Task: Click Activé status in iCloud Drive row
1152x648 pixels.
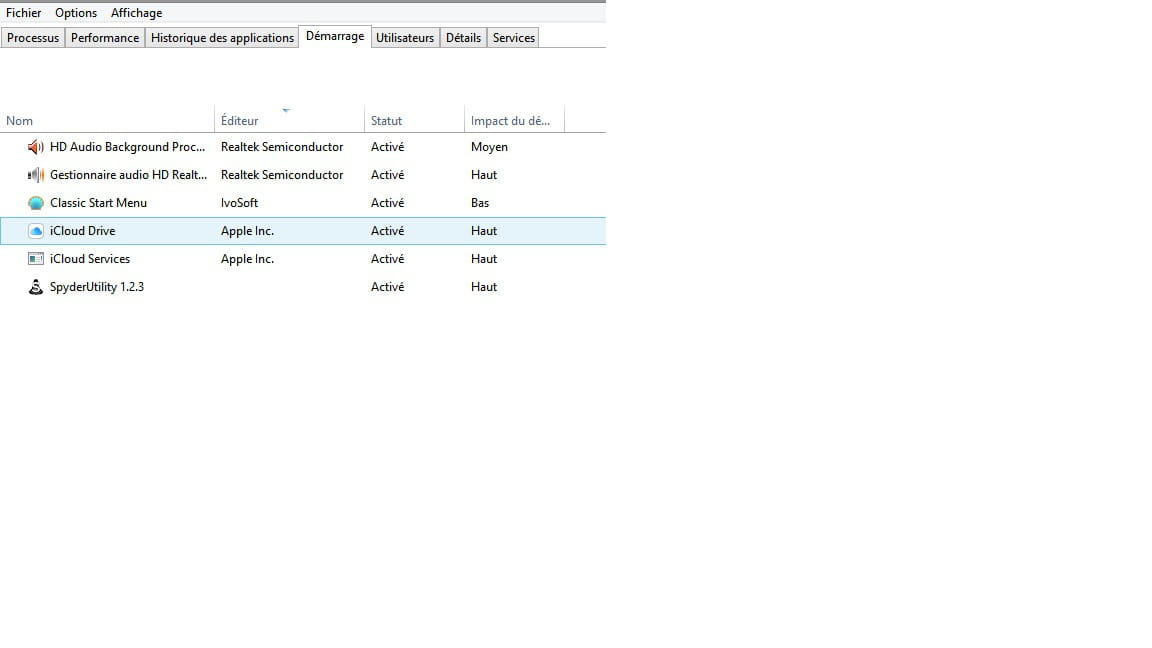Action: tap(387, 231)
